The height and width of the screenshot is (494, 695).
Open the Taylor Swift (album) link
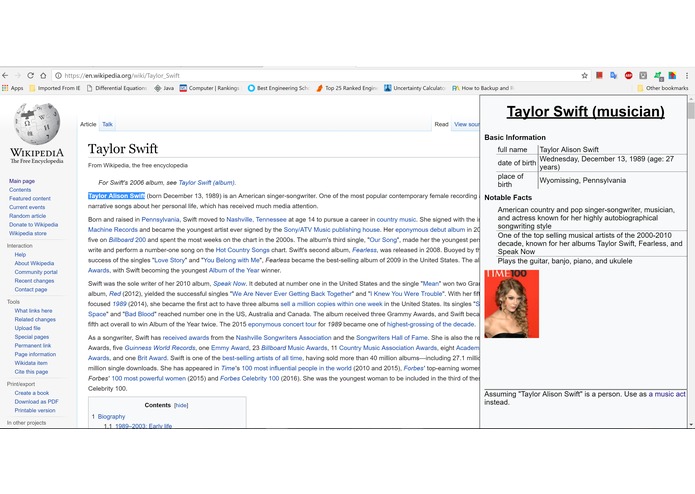(x=207, y=183)
